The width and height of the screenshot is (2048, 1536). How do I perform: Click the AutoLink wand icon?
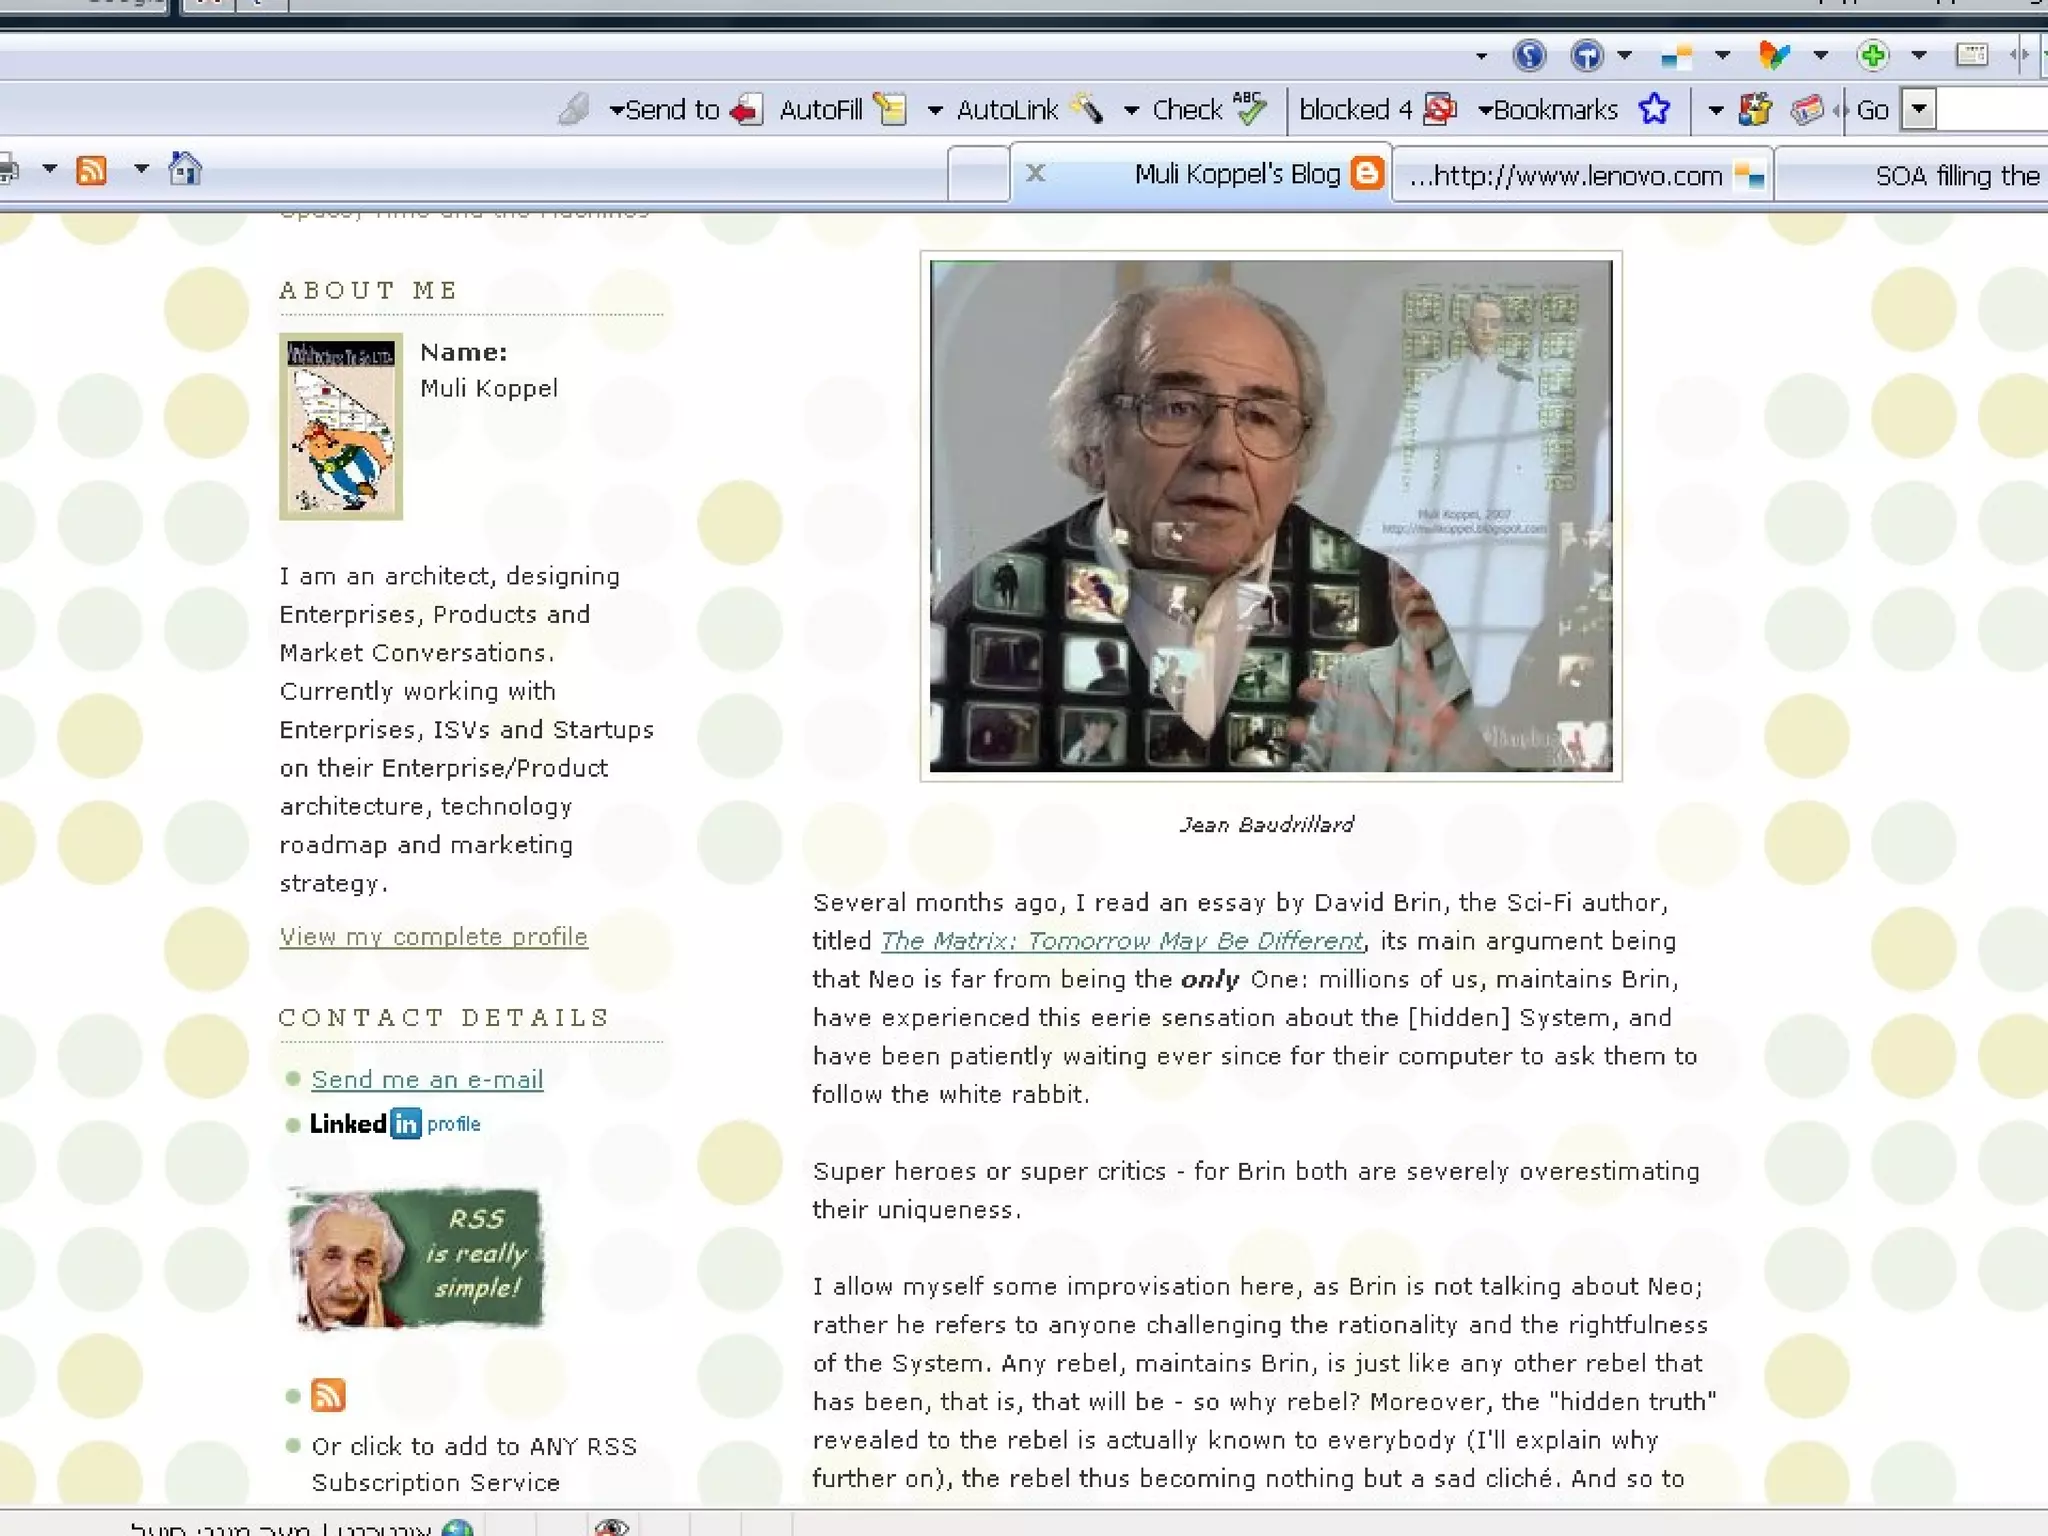(1088, 109)
